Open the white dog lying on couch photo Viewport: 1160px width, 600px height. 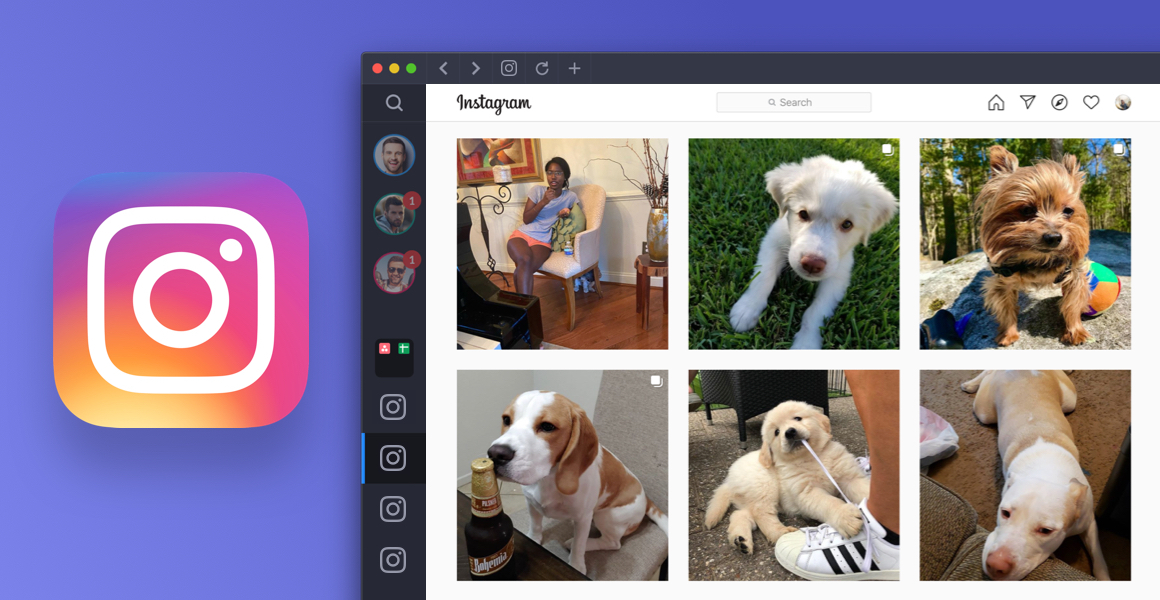1025,475
